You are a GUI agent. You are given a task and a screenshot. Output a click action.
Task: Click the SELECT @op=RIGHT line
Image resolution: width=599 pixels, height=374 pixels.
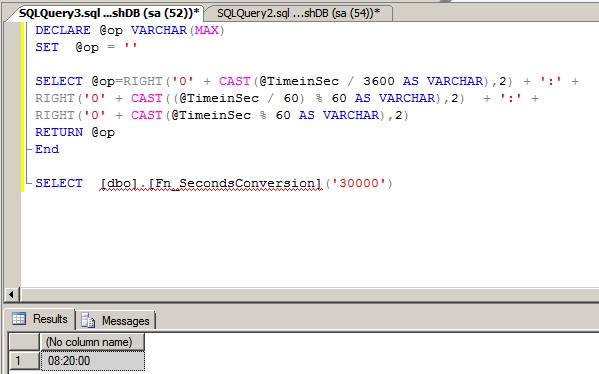point(307,81)
